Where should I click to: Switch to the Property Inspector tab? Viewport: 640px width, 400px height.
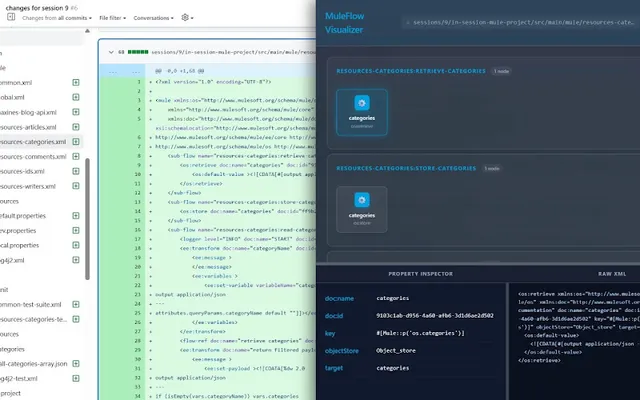[x=420, y=274]
